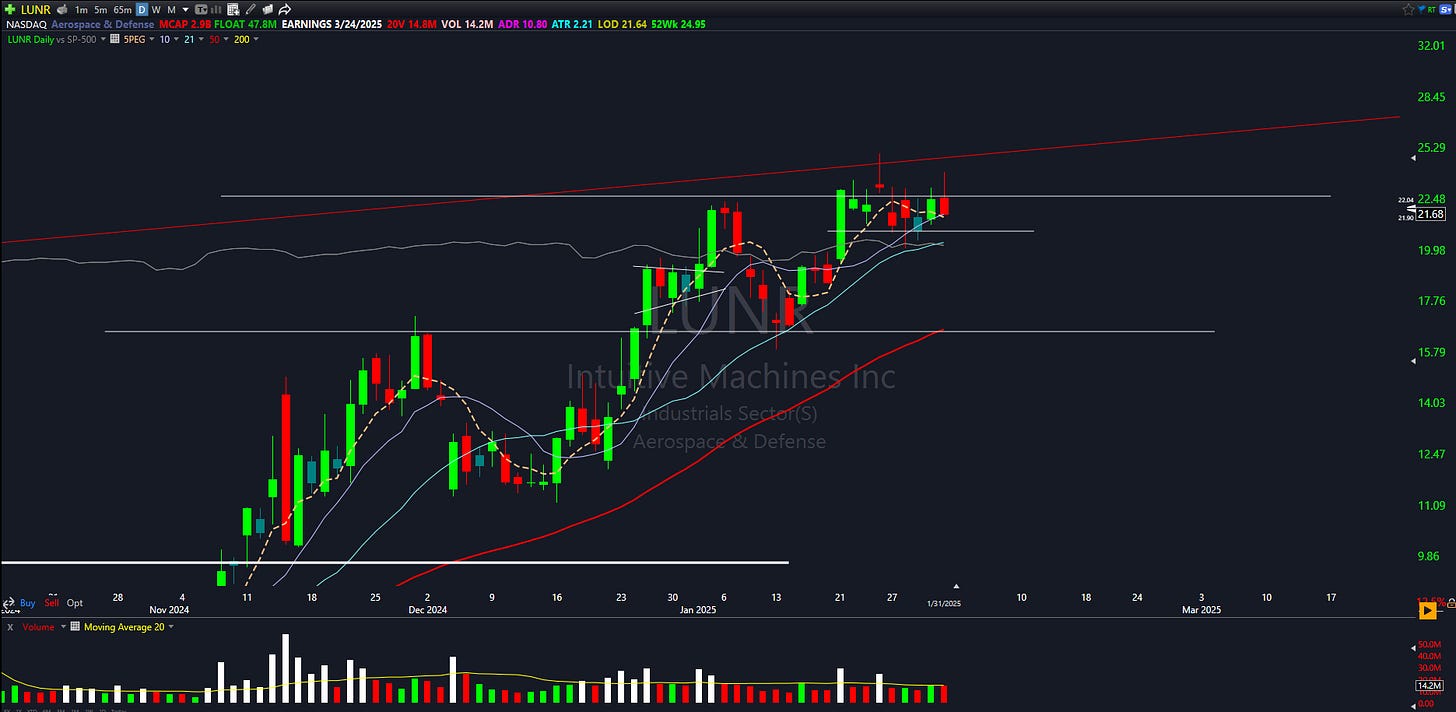
Task: Click the Sell button
Action: click(x=51, y=603)
